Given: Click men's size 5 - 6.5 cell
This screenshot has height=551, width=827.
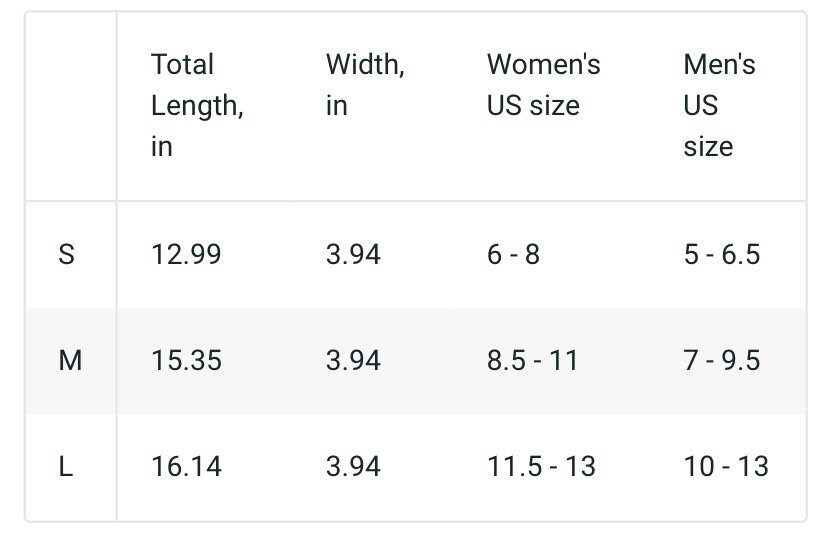Looking at the screenshot, I should 722,255.
